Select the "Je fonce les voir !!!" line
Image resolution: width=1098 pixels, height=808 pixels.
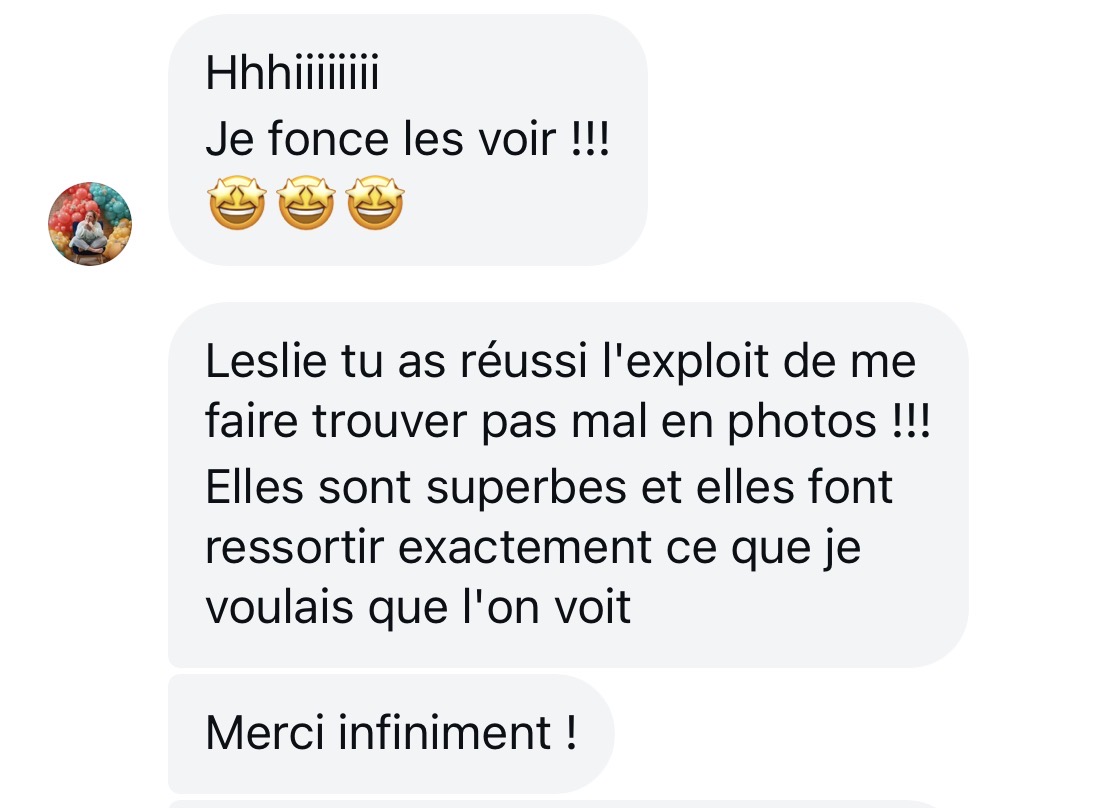click(408, 139)
